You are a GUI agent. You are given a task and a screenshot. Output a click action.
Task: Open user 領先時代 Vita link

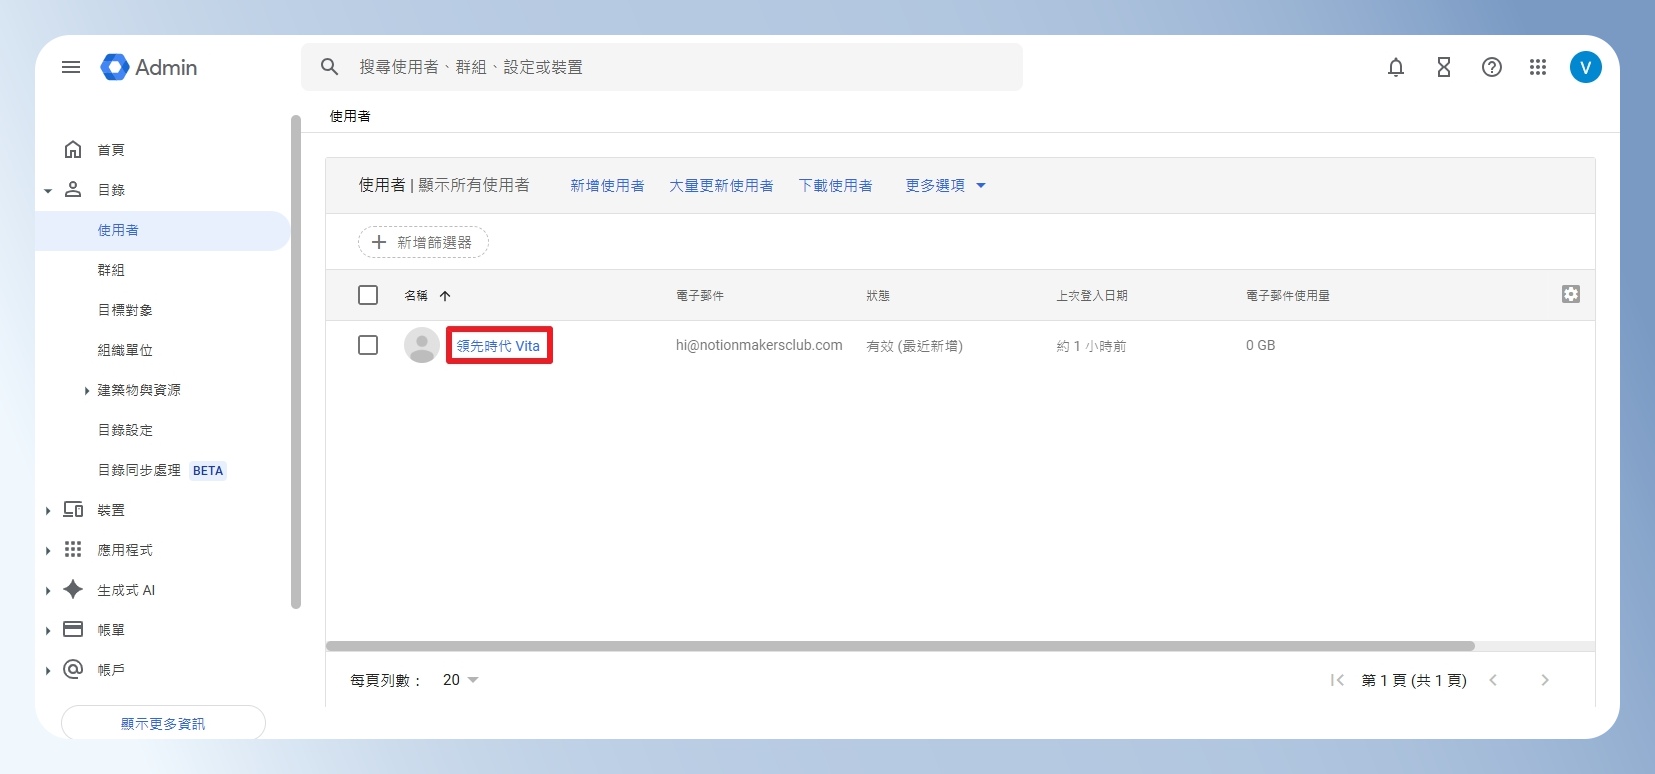[498, 346]
